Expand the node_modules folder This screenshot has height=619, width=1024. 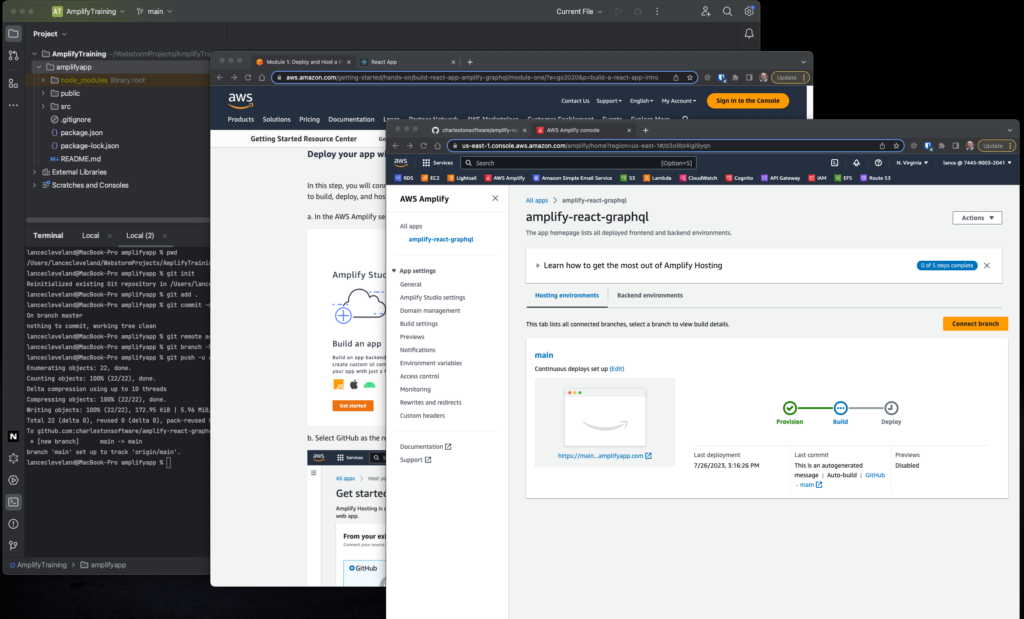43,80
